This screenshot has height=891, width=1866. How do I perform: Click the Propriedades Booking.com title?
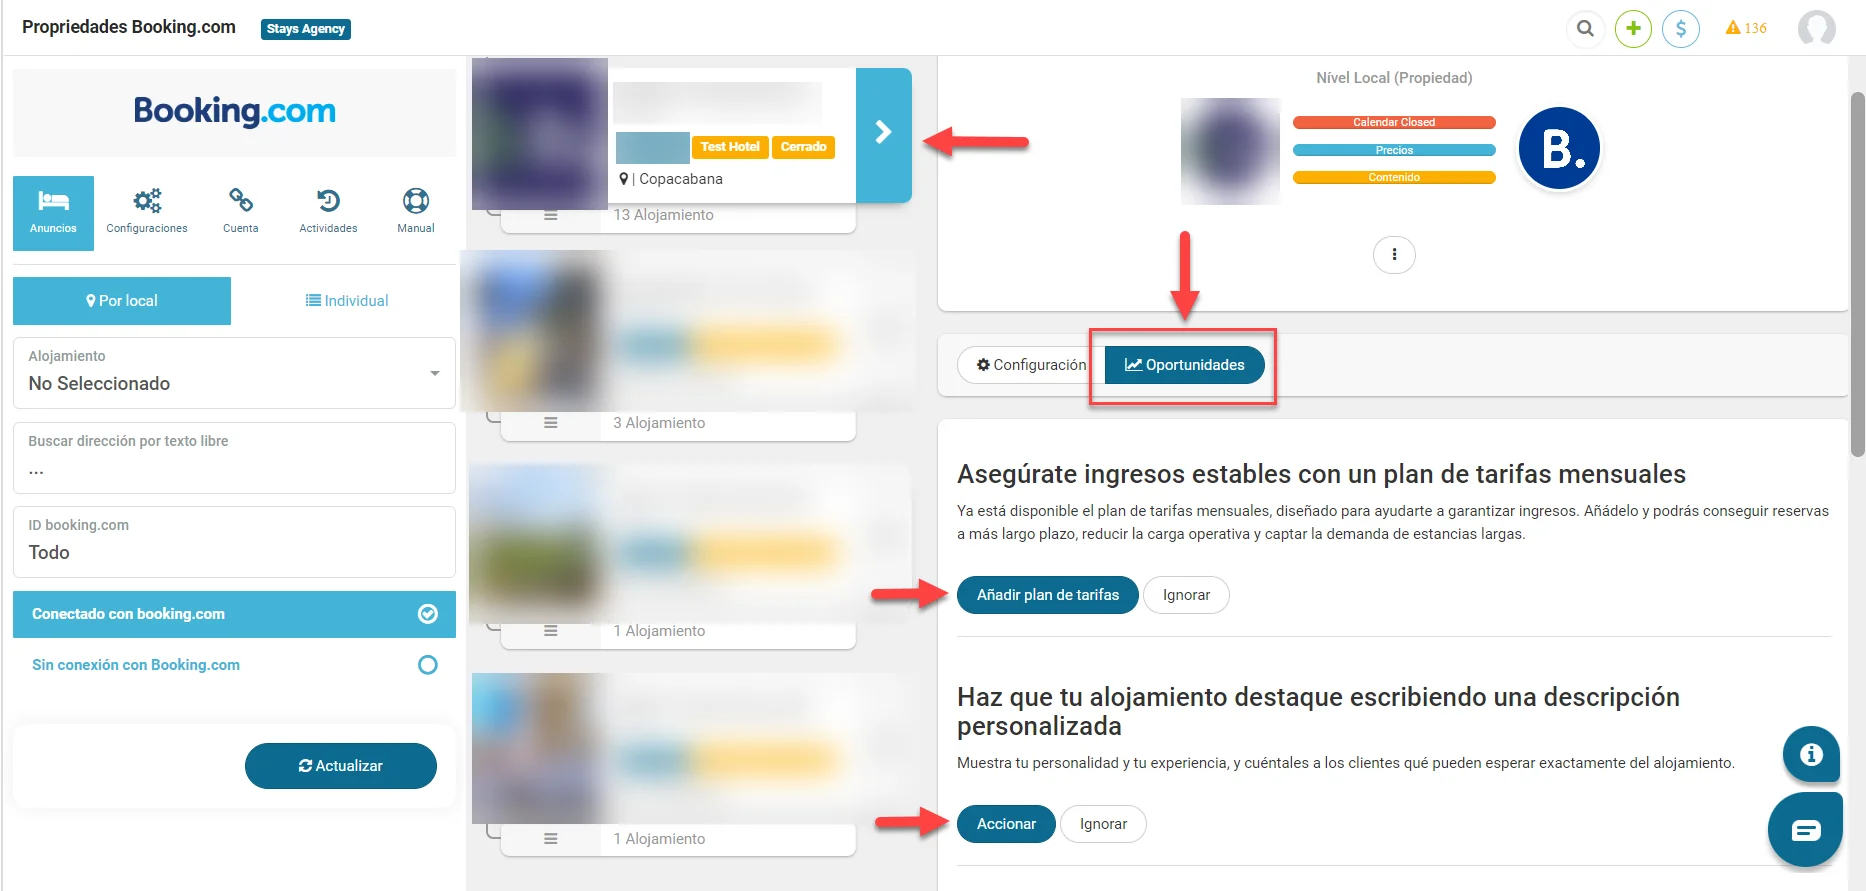tap(129, 27)
